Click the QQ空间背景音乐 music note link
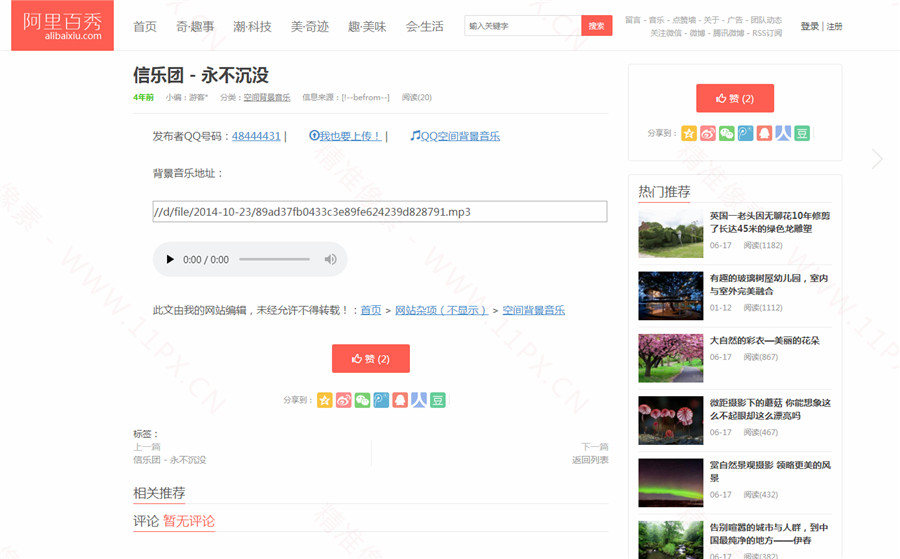This screenshot has height=559, width=900. 455,136
